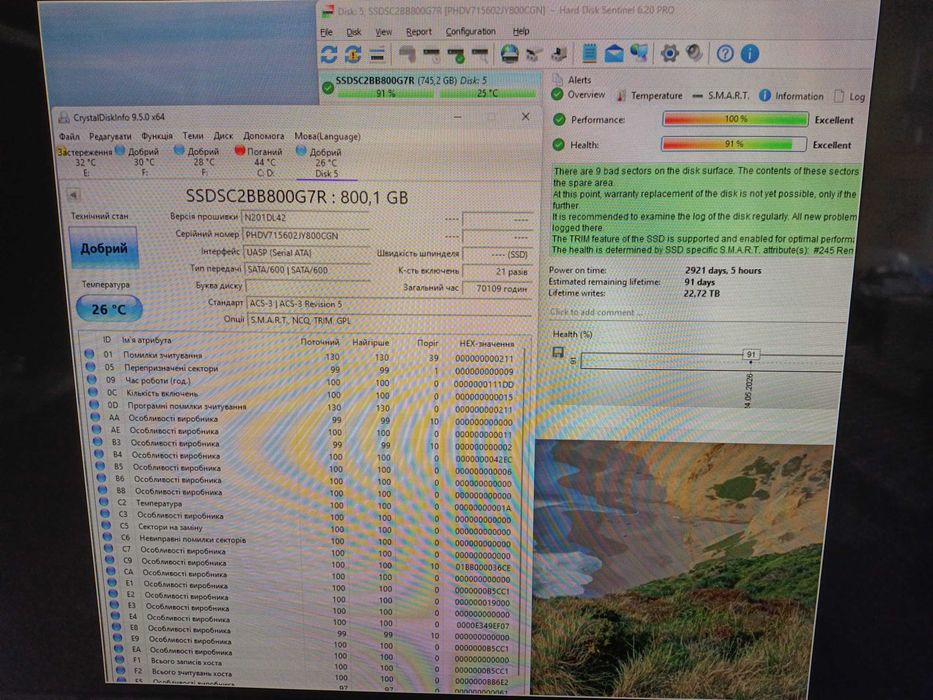
Task: Select the Добрий 28 °C disk
Action: point(201,162)
